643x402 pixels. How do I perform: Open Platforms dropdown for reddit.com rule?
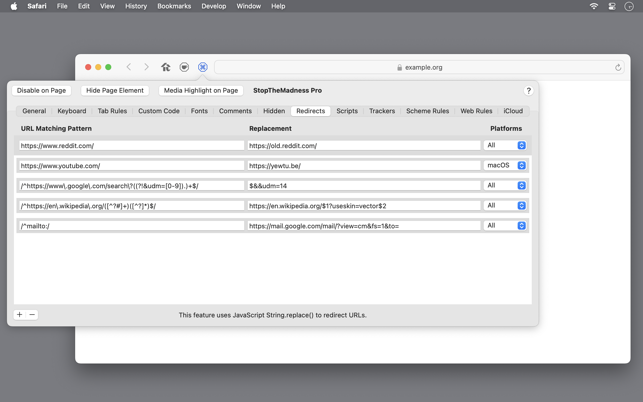[505, 145]
